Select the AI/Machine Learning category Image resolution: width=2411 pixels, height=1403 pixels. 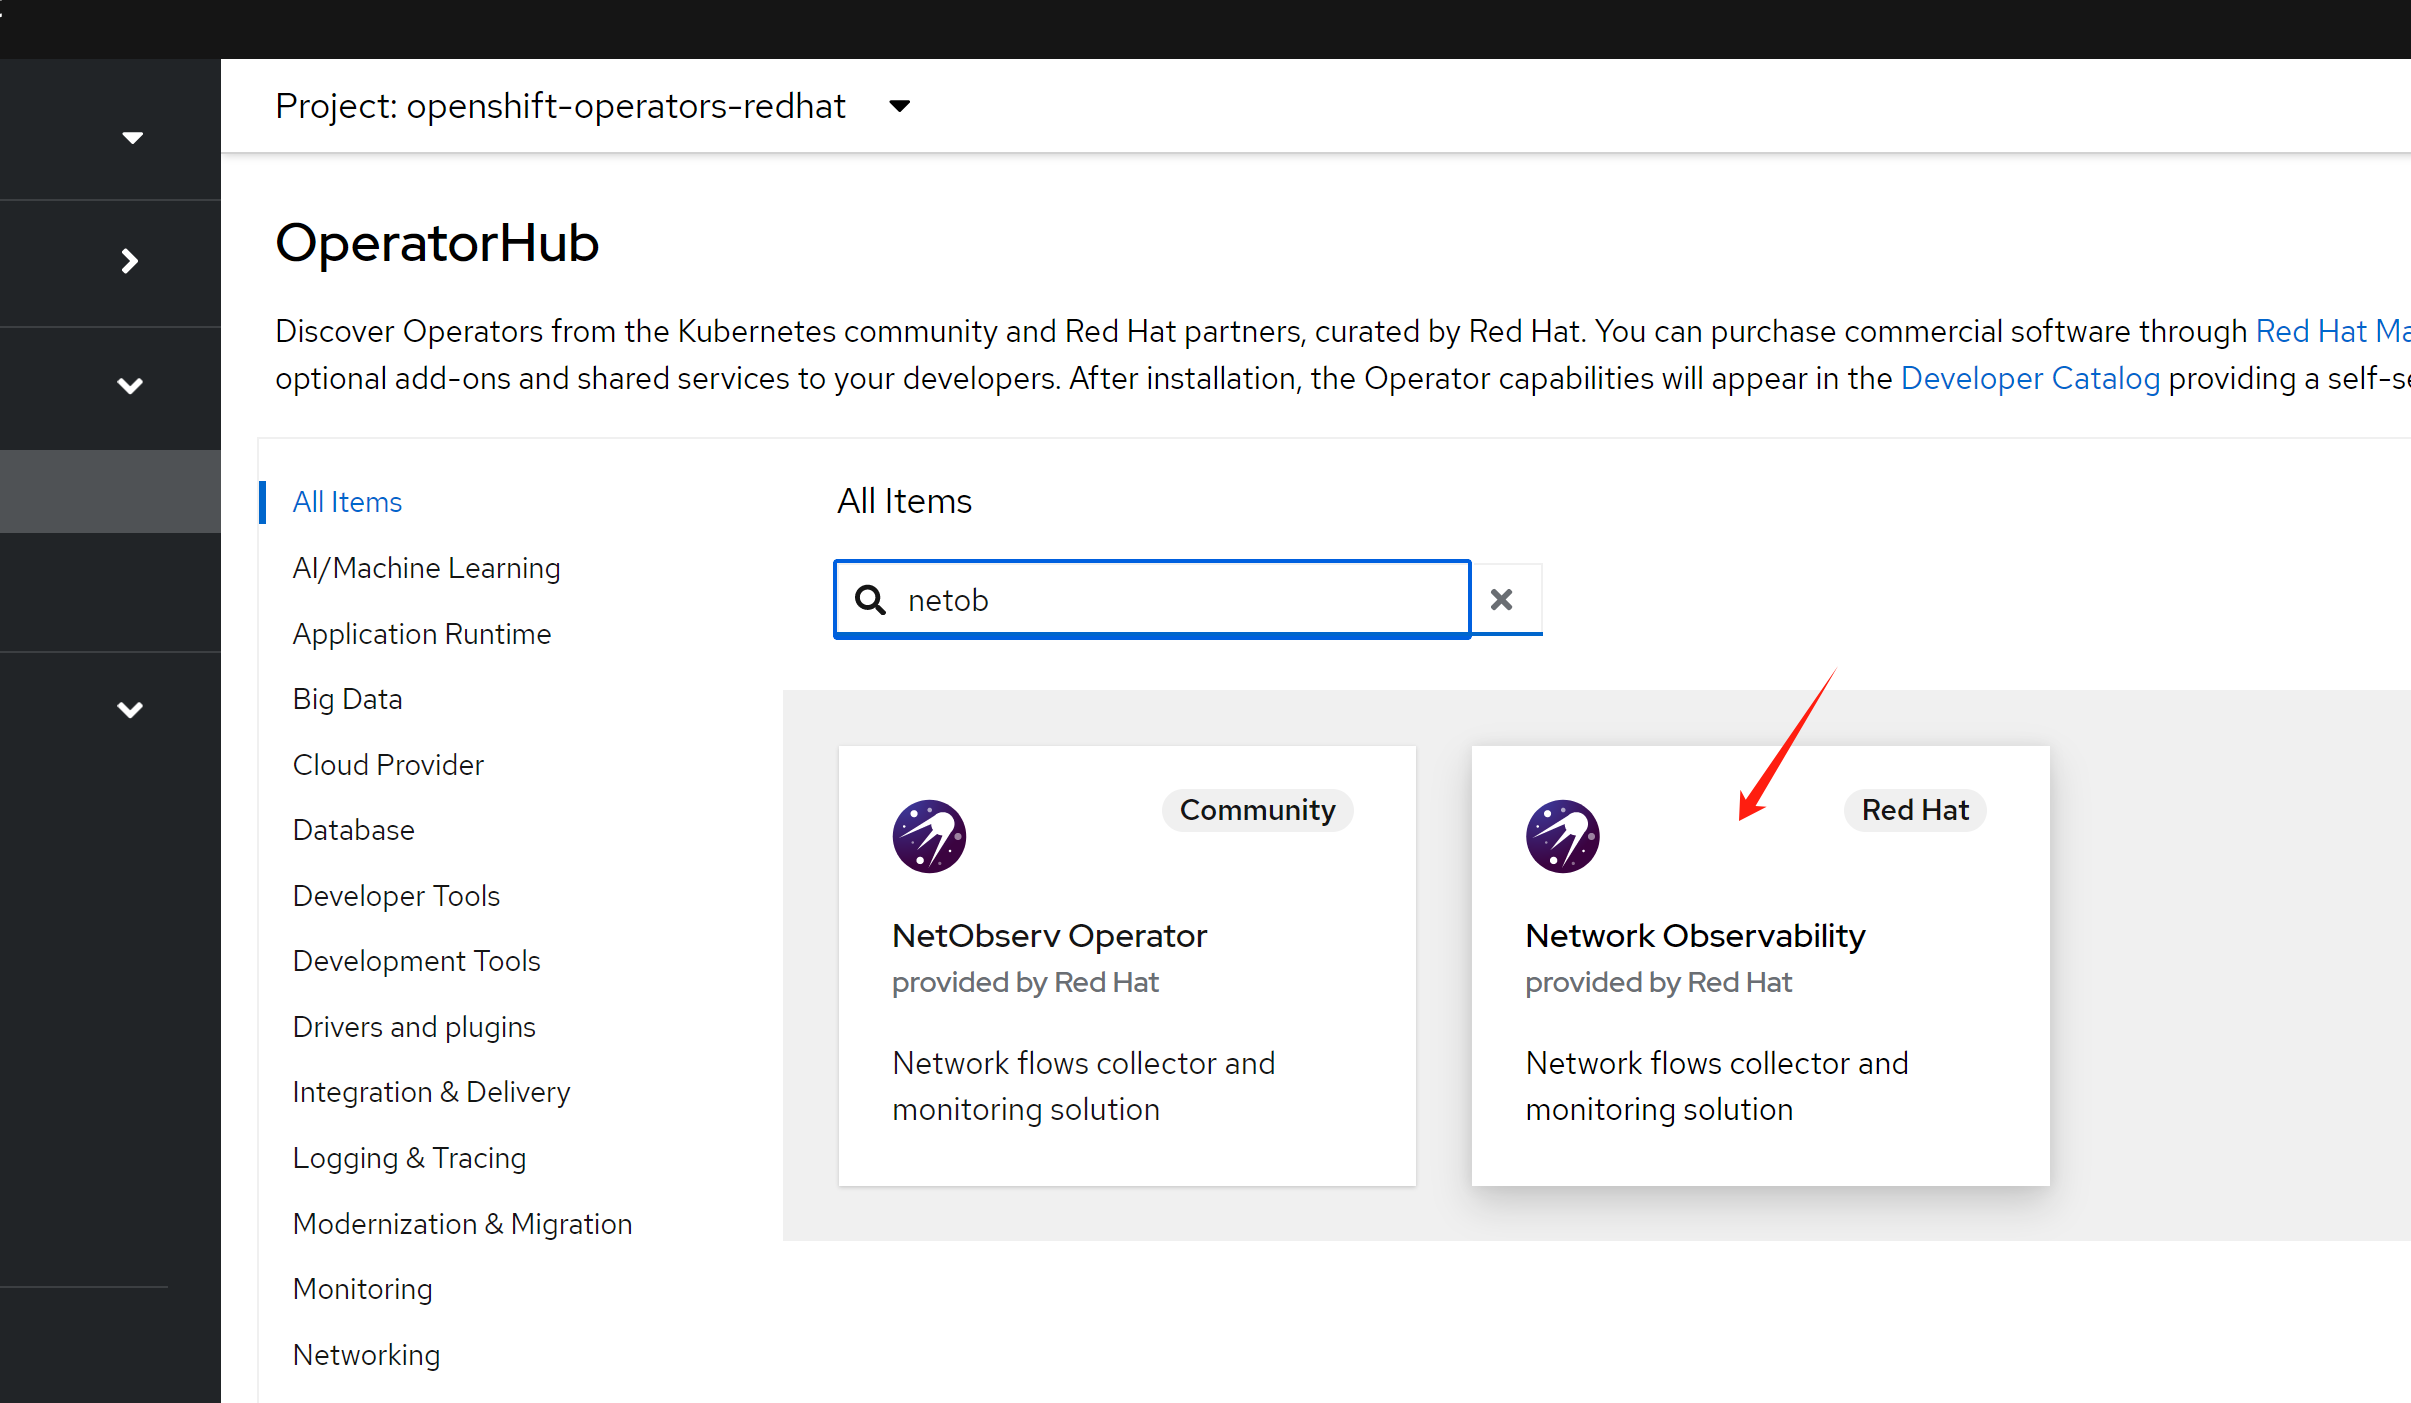click(426, 568)
